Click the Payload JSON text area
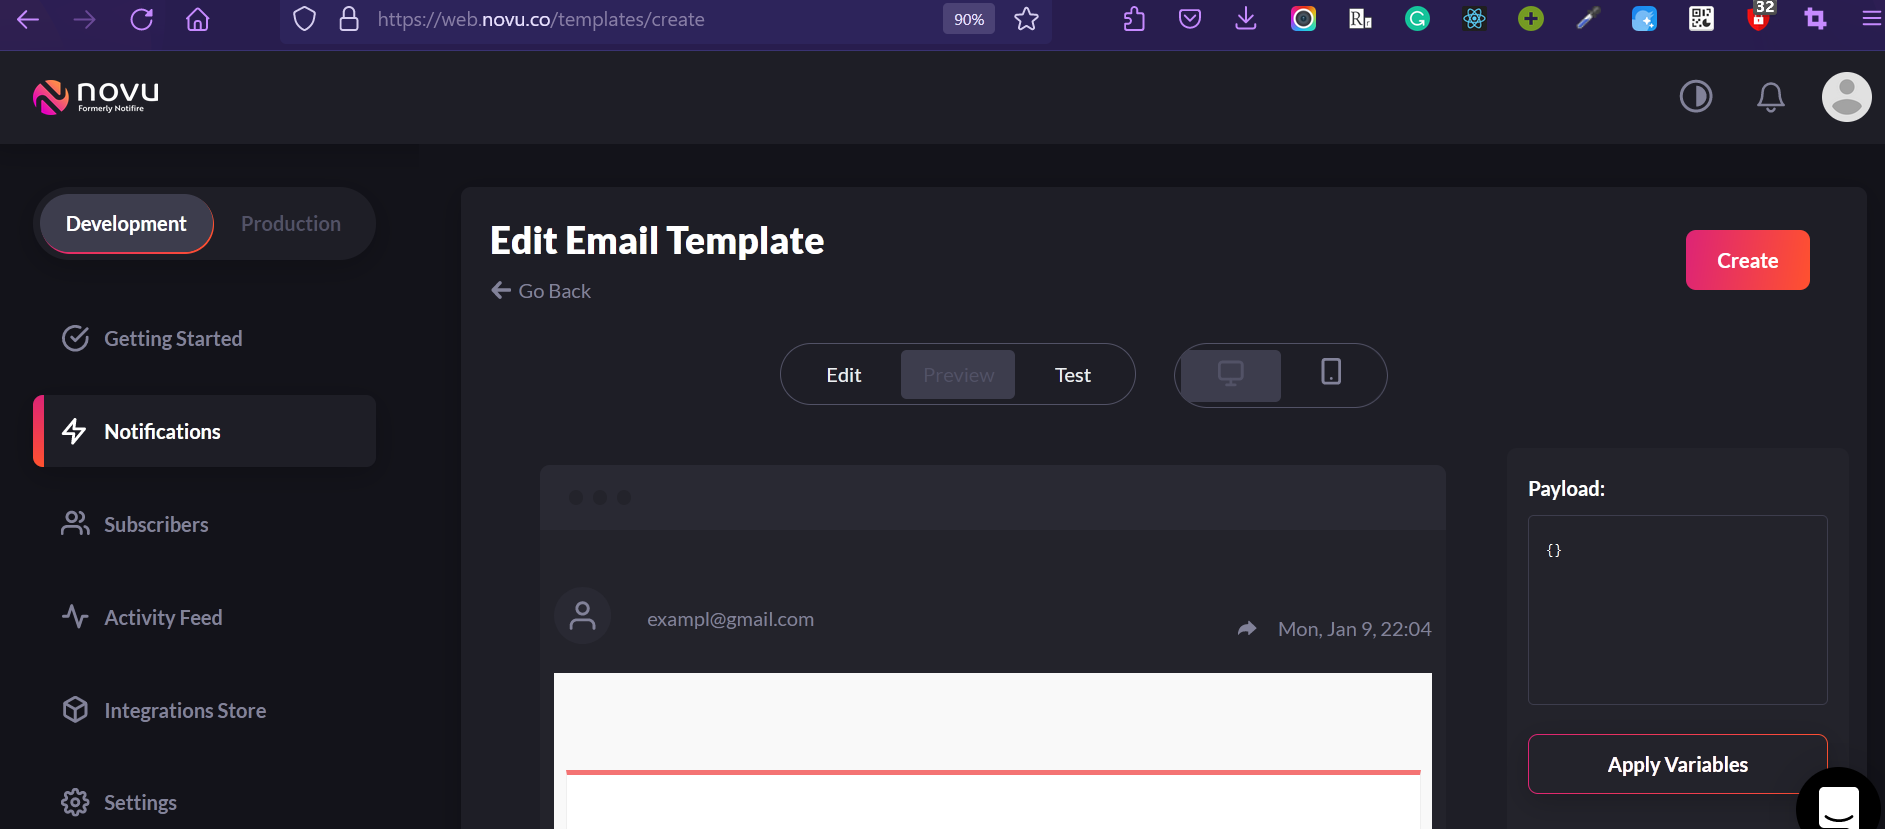Viewport: 1885px width, 829px height. click(x=1678, y=610)
